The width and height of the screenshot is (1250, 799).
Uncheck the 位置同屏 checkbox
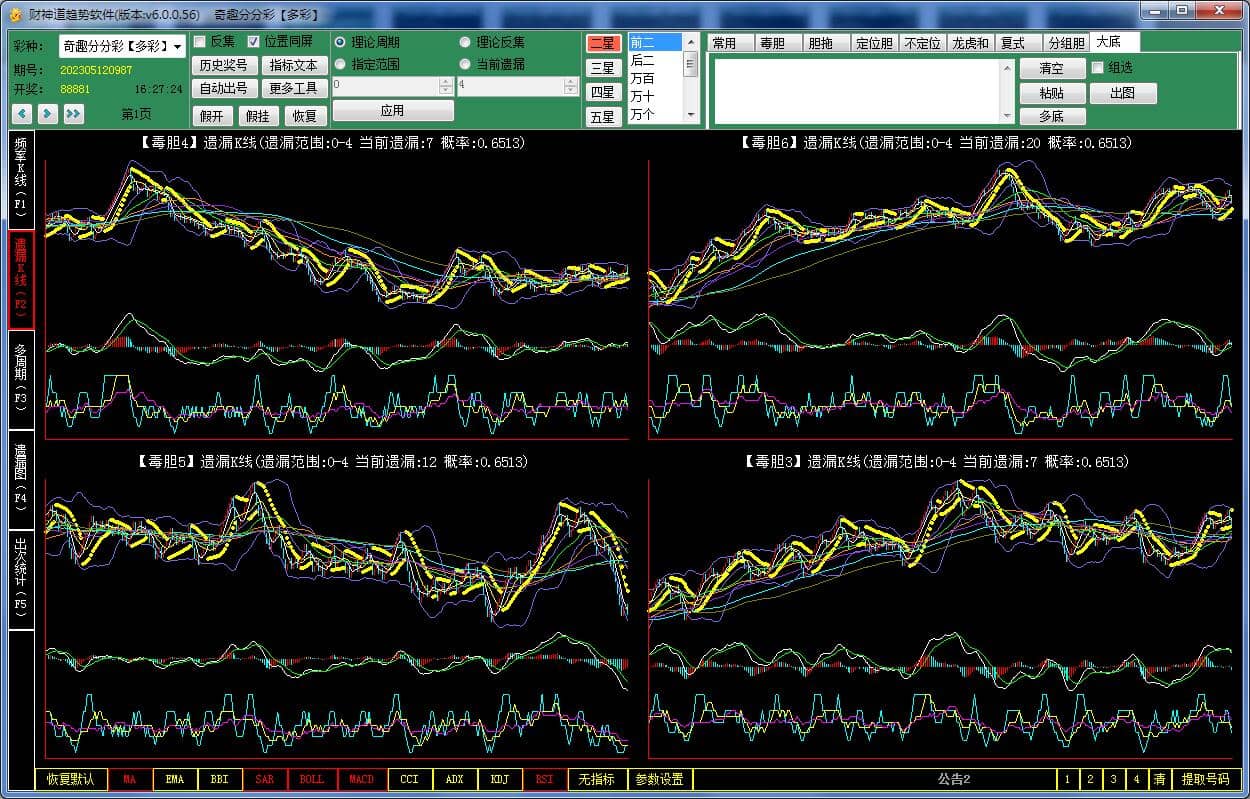point(254,42)
